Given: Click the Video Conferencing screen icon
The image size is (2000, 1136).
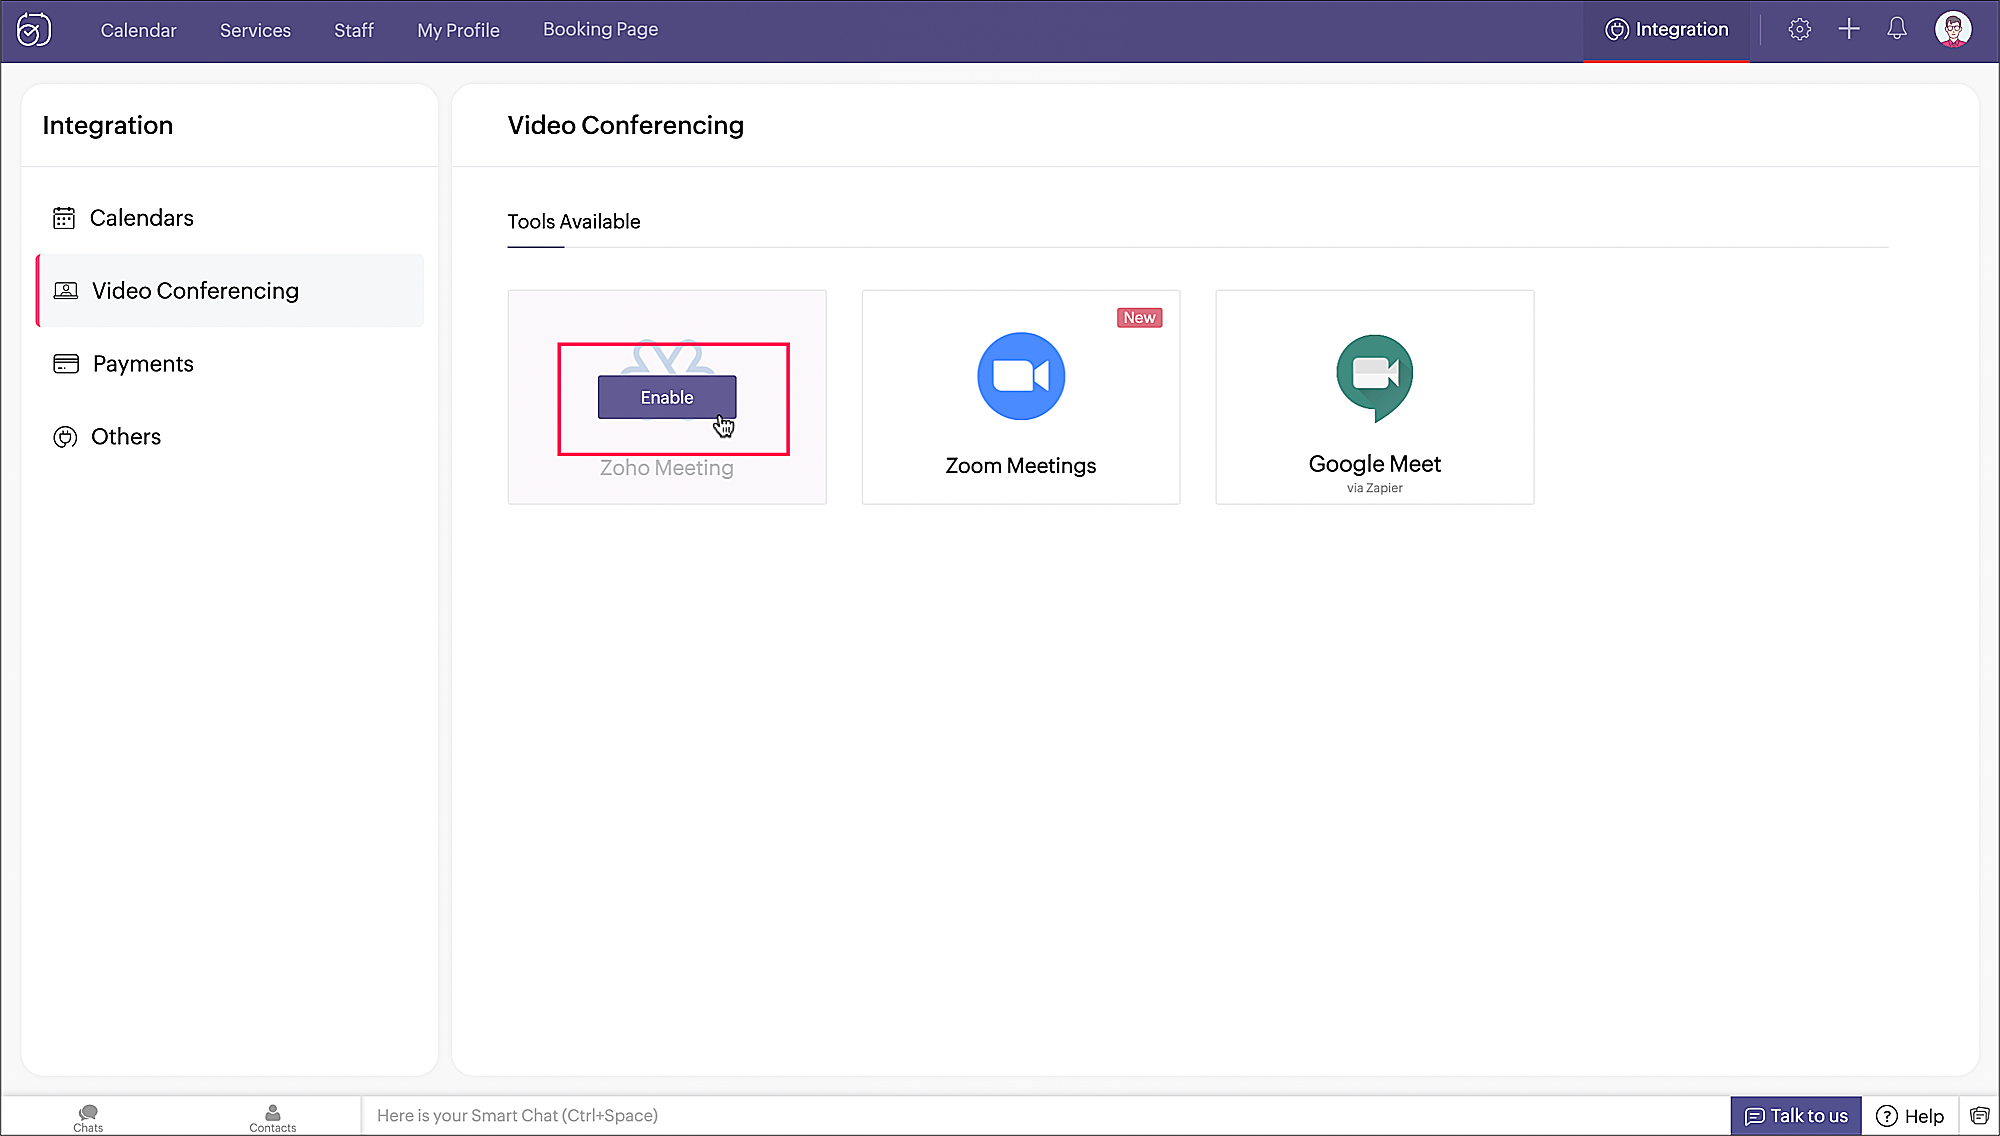Looking at the screenshot, I should pos(65,291).
